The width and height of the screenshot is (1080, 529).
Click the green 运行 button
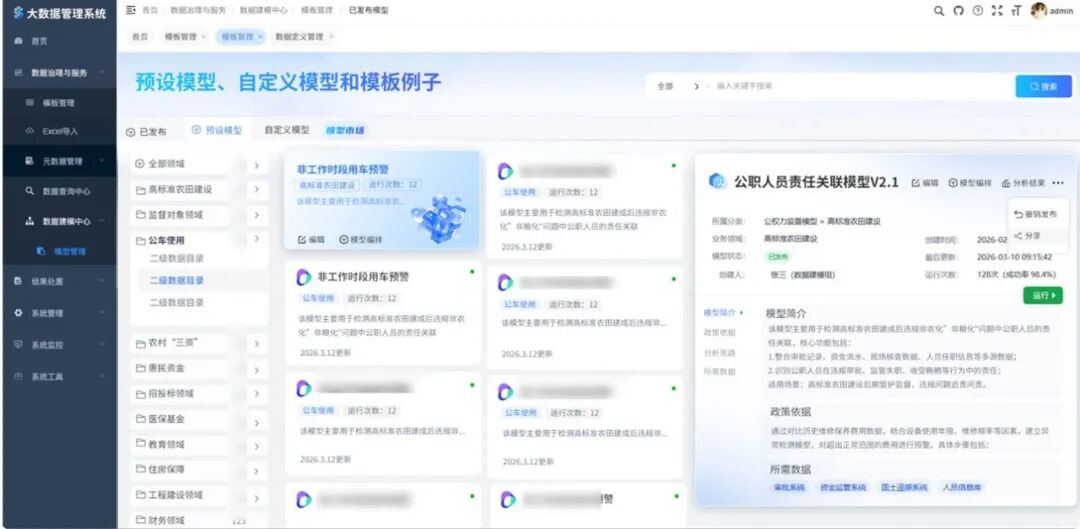(1043, 295)
